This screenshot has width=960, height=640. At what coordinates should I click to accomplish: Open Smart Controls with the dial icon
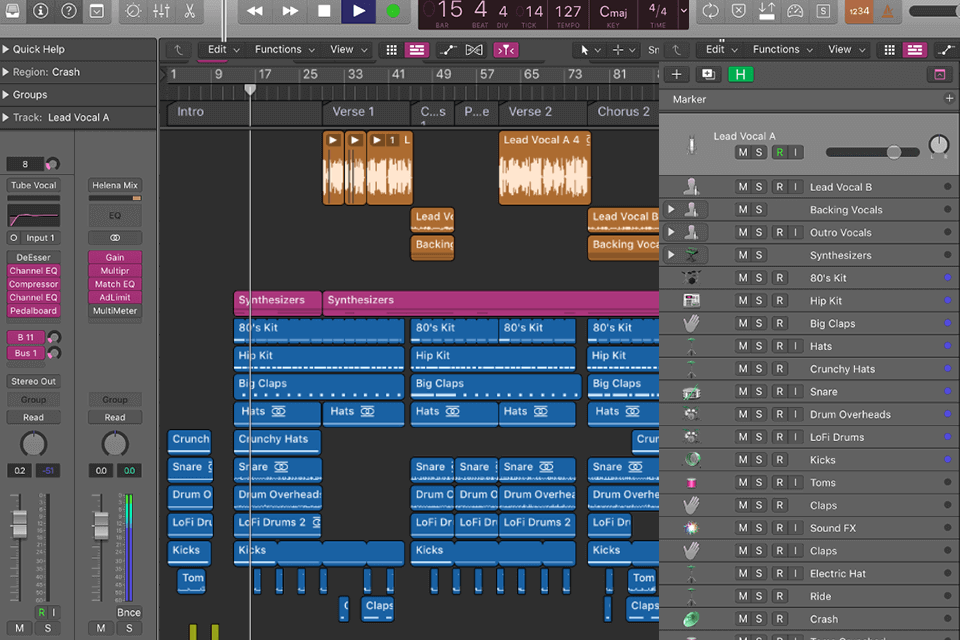coord(133,12)
